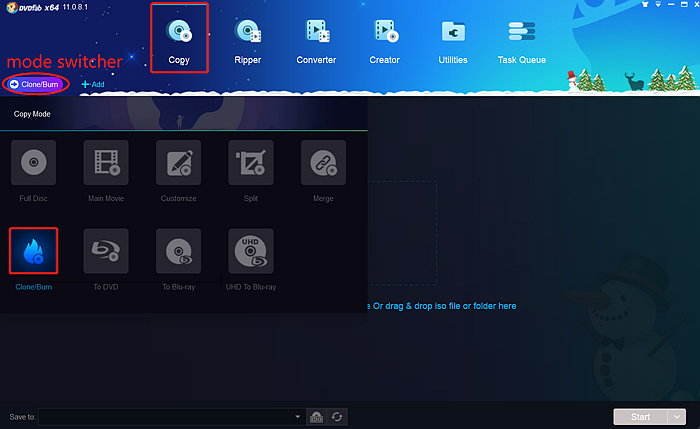Click the refresh icon beside Save to
Viewport: 700px width, 429px height.
[337, 417]
